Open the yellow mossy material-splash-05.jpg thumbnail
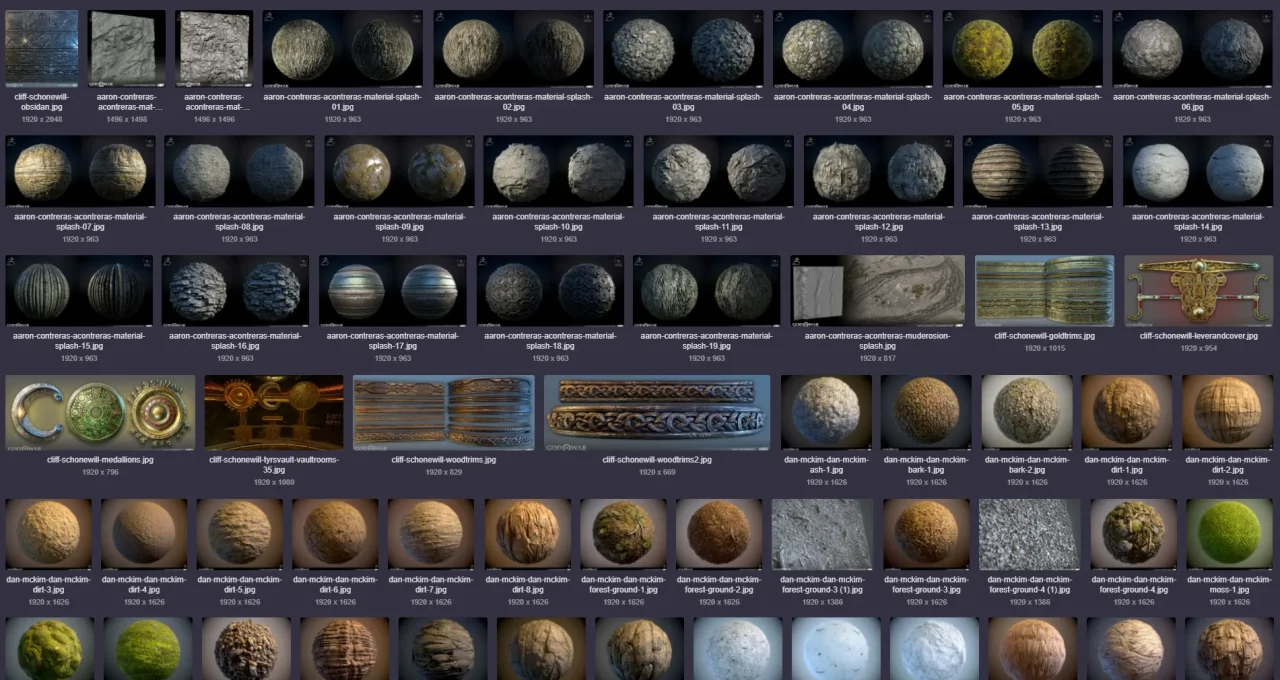This screenshot has width=1280, height=680. click(1022, 49)
